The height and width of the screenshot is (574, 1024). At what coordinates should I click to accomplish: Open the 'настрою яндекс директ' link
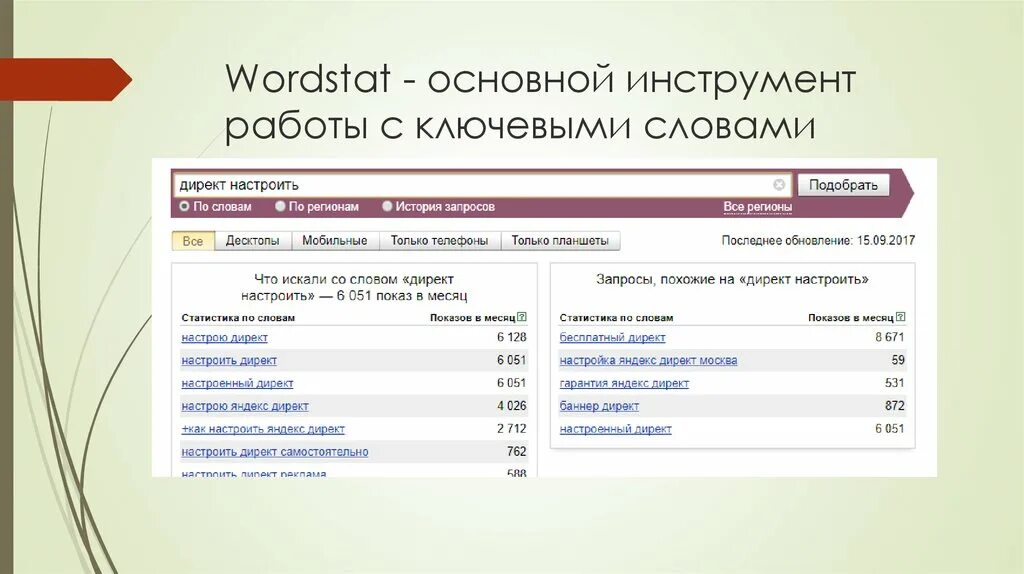tap(245, 406)
